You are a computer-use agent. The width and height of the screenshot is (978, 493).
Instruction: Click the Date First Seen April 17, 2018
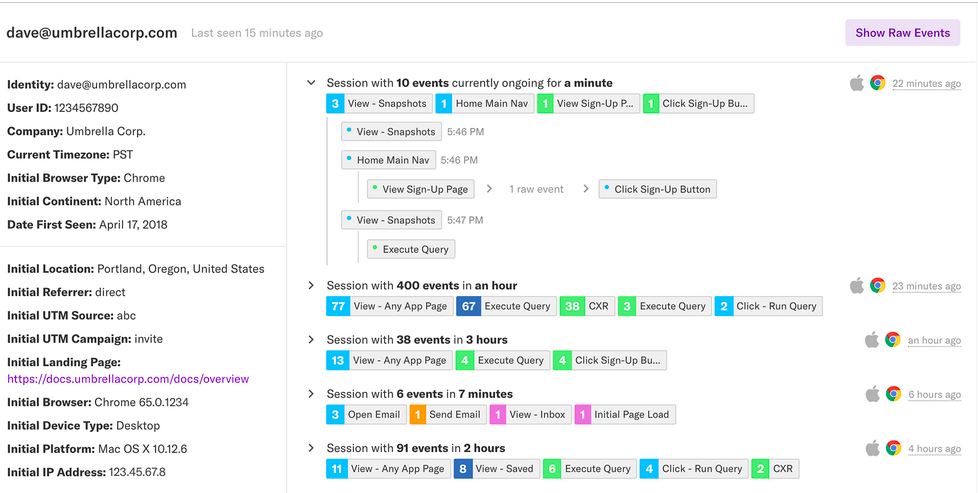[x=133, y=225]
